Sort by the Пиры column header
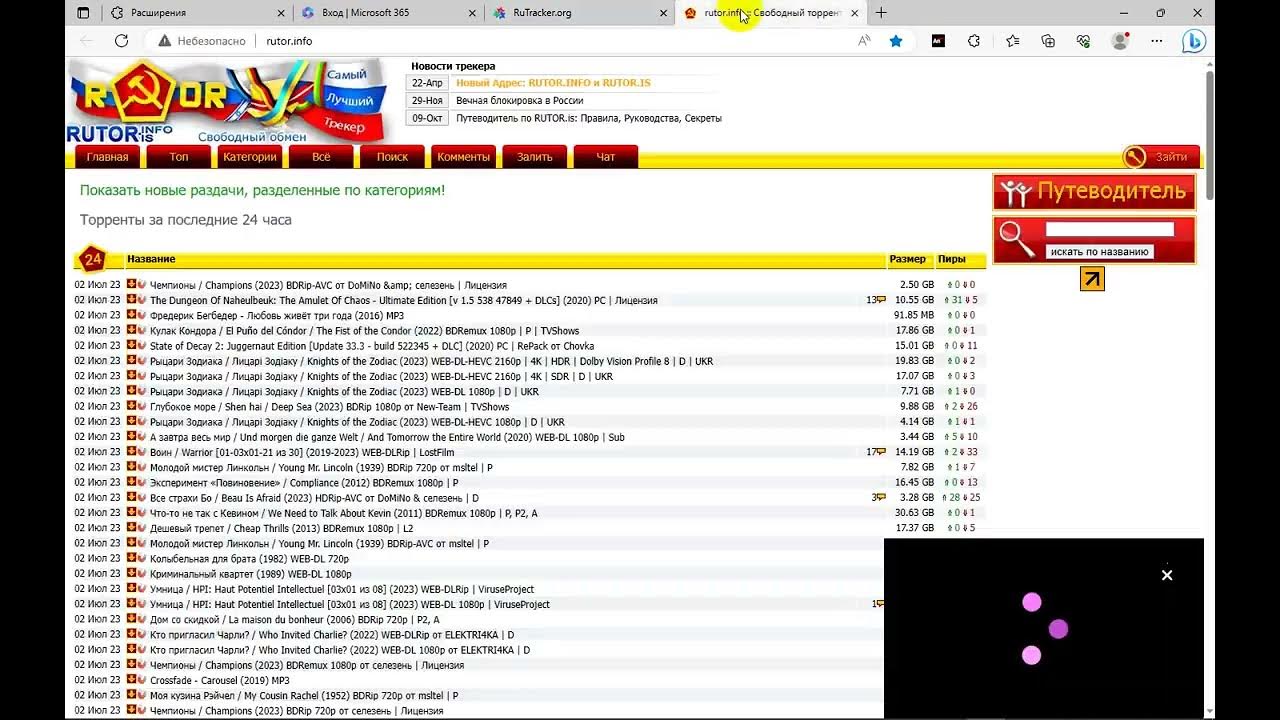Viewport: 1280px width, 720px height. click(951, 259)
